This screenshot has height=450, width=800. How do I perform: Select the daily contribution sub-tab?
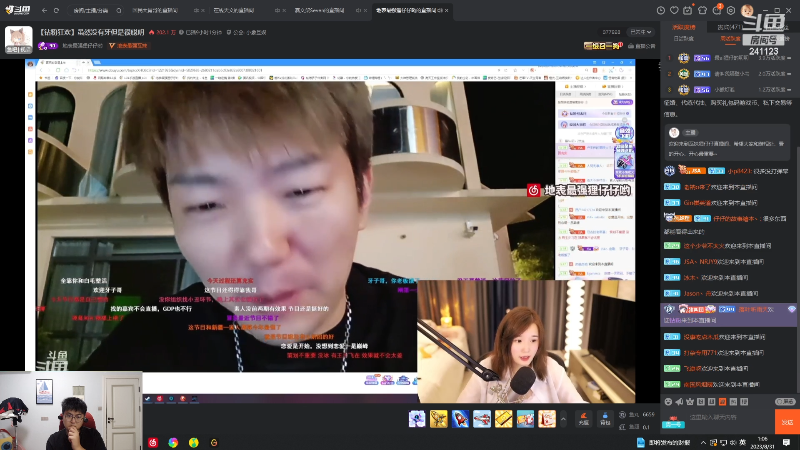point(683,39)
